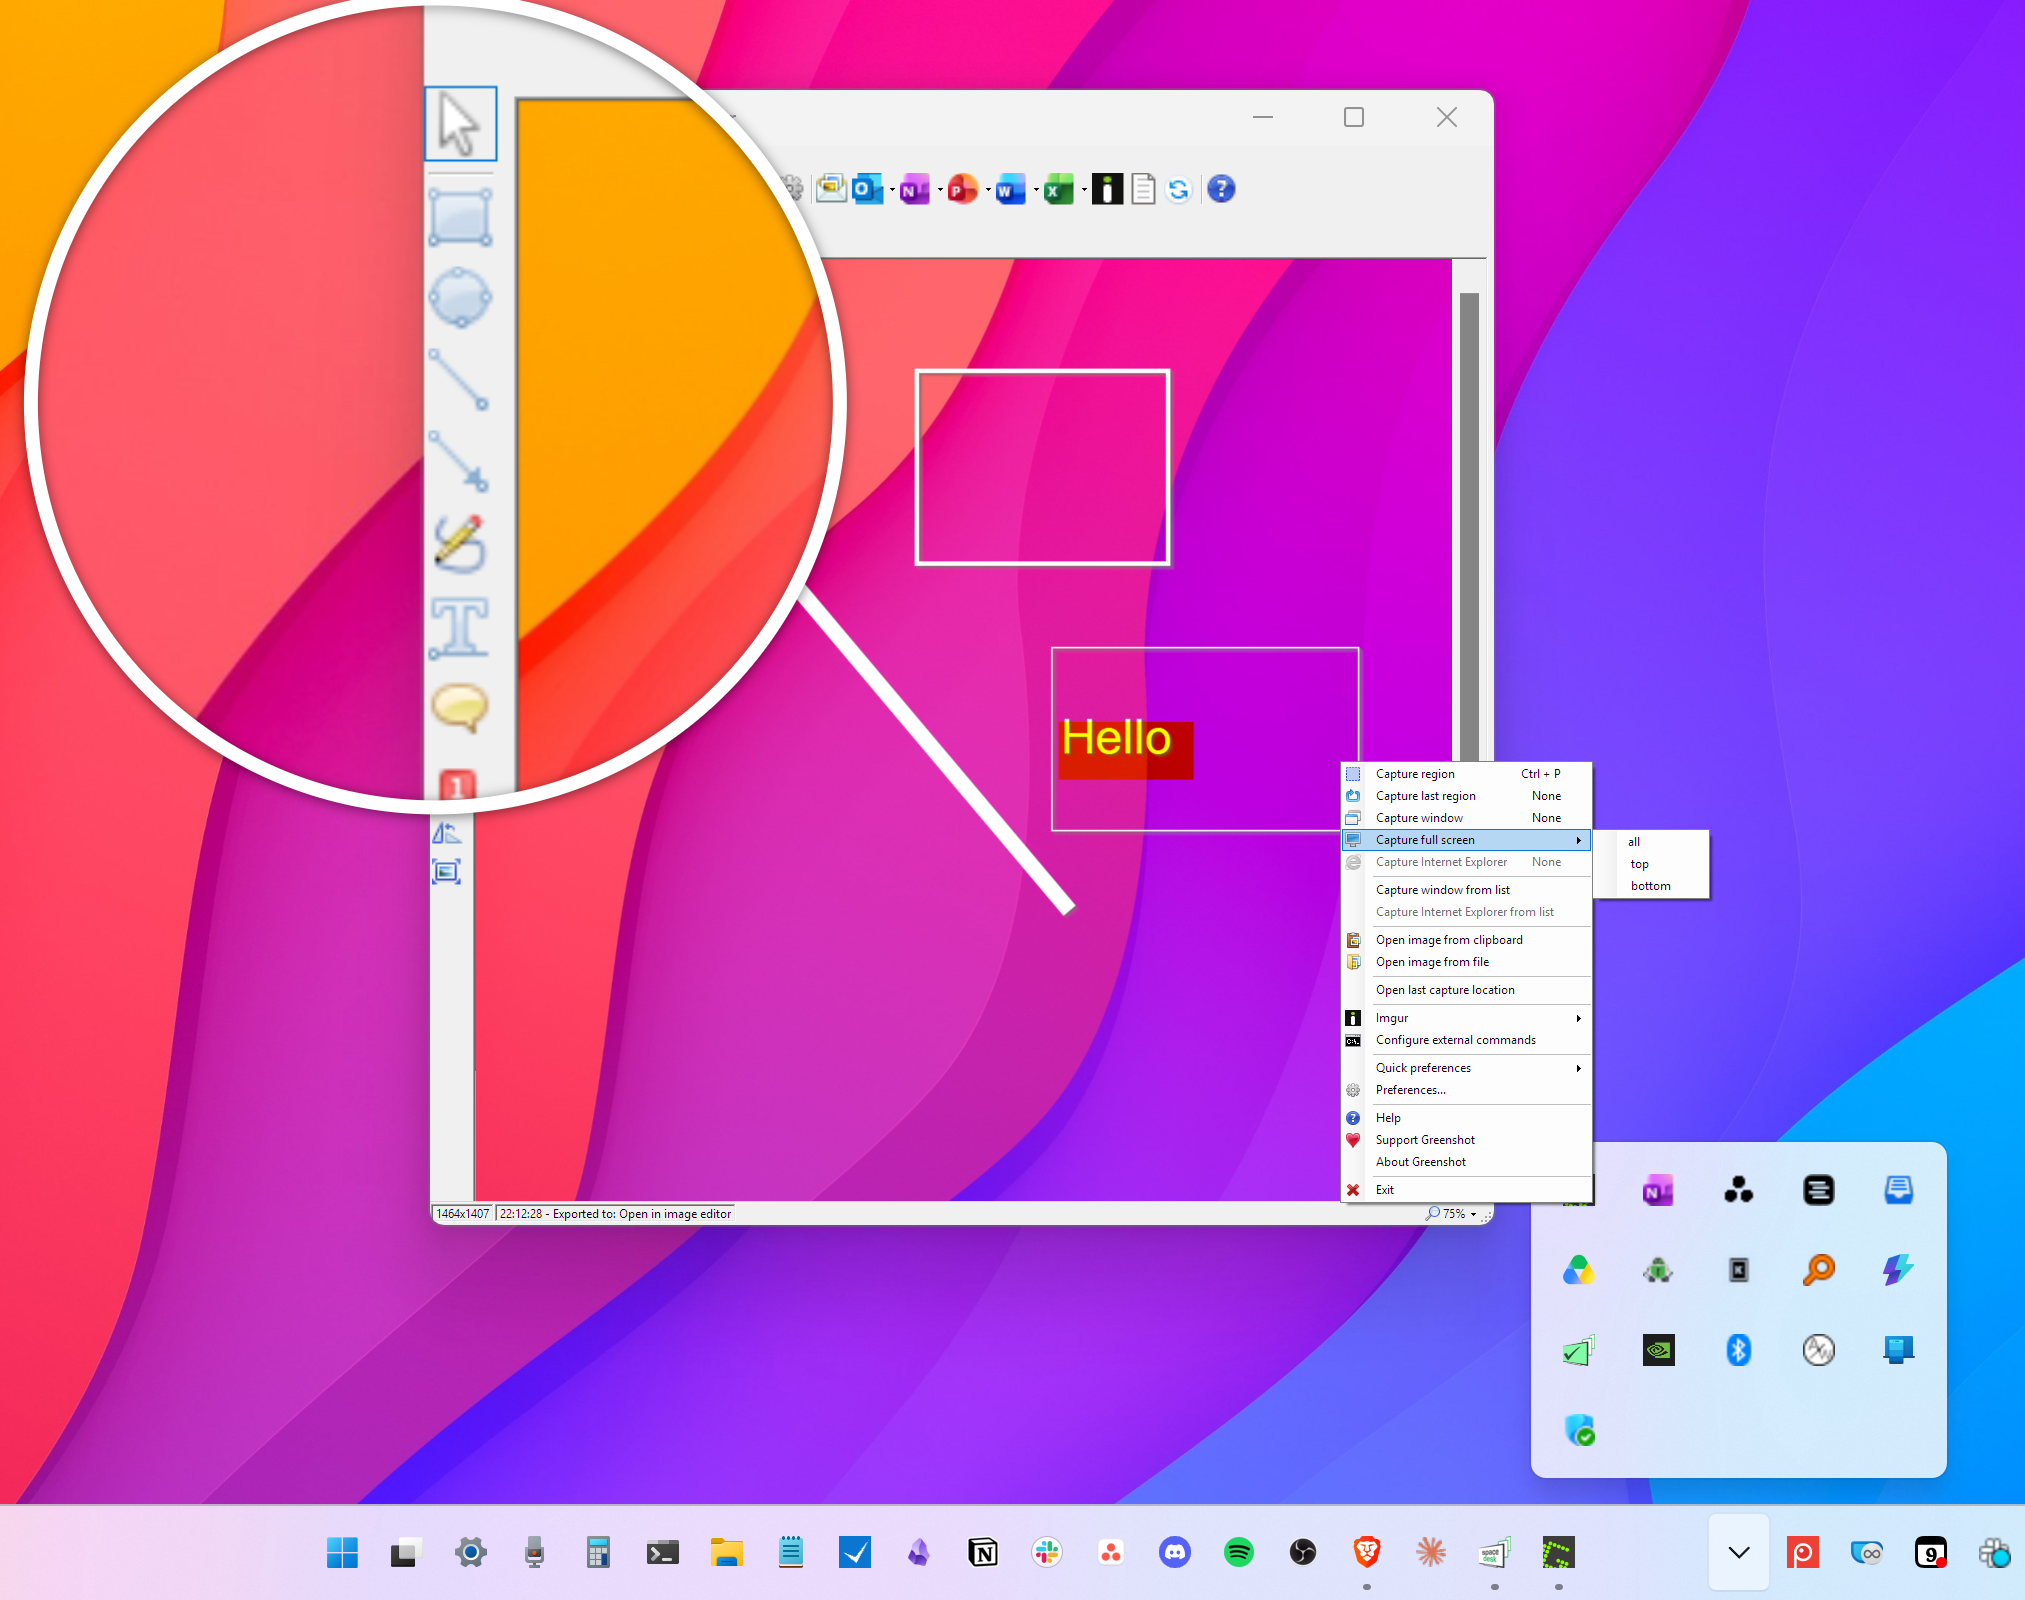Choose Capture region from the menu
Viewport: 2025px width, 1600px height.
click(1466, 774)
